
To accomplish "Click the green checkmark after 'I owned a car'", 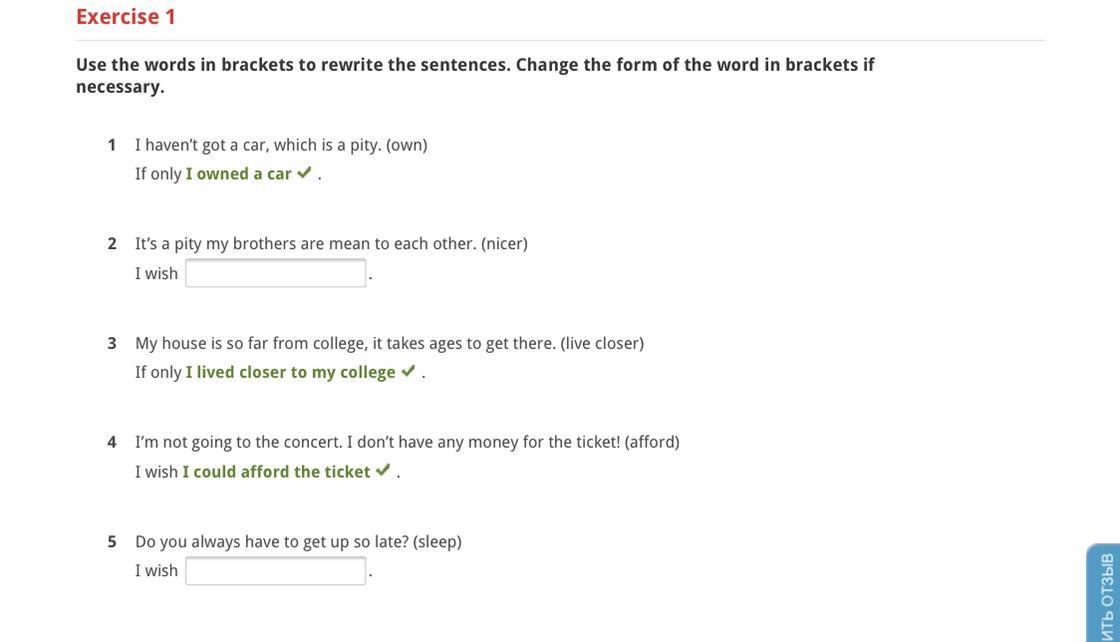I will pyautogui.click(x=304, y=173).
